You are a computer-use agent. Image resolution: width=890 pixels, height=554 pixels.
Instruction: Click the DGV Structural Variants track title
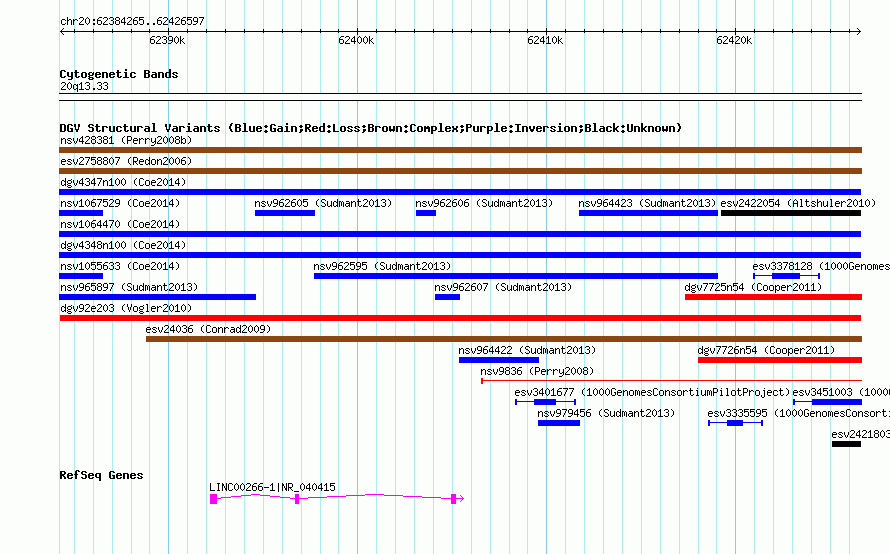click(371, 128)
